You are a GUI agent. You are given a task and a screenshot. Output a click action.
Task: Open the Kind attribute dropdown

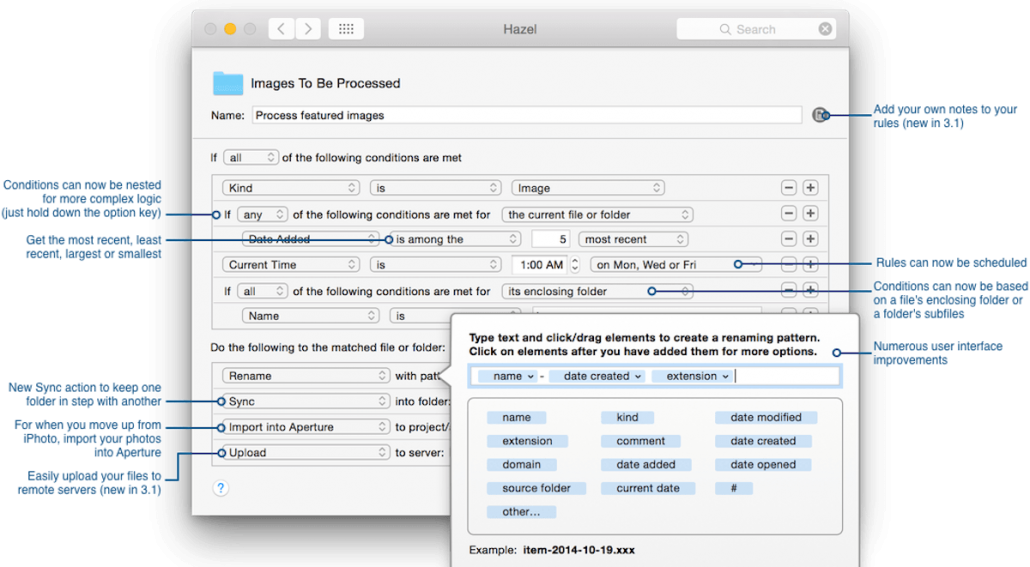coord(291,188)
